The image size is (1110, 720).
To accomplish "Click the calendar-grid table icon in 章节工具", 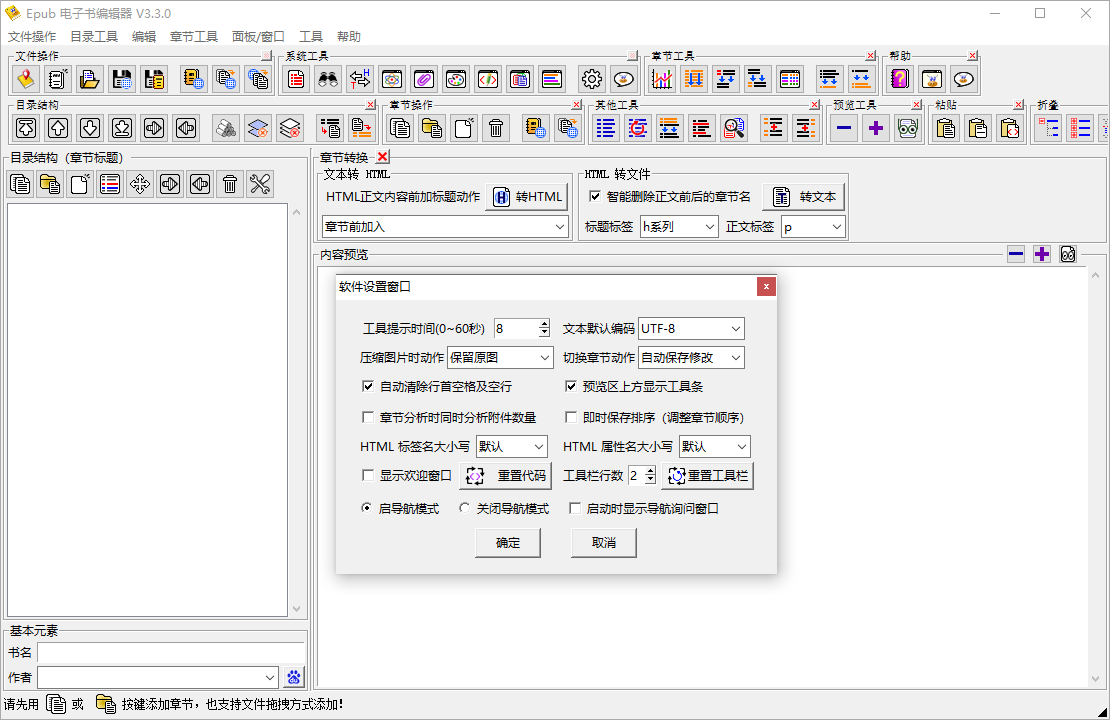I will click(x=789, y=79).
